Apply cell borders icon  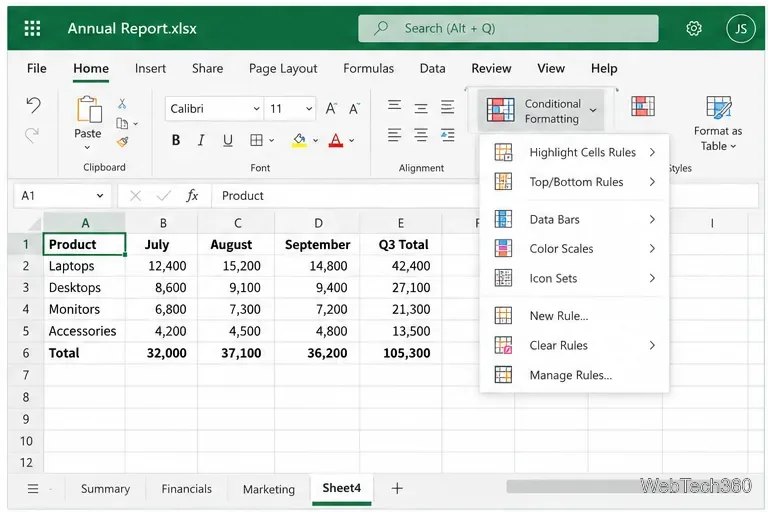pos(256,141)
